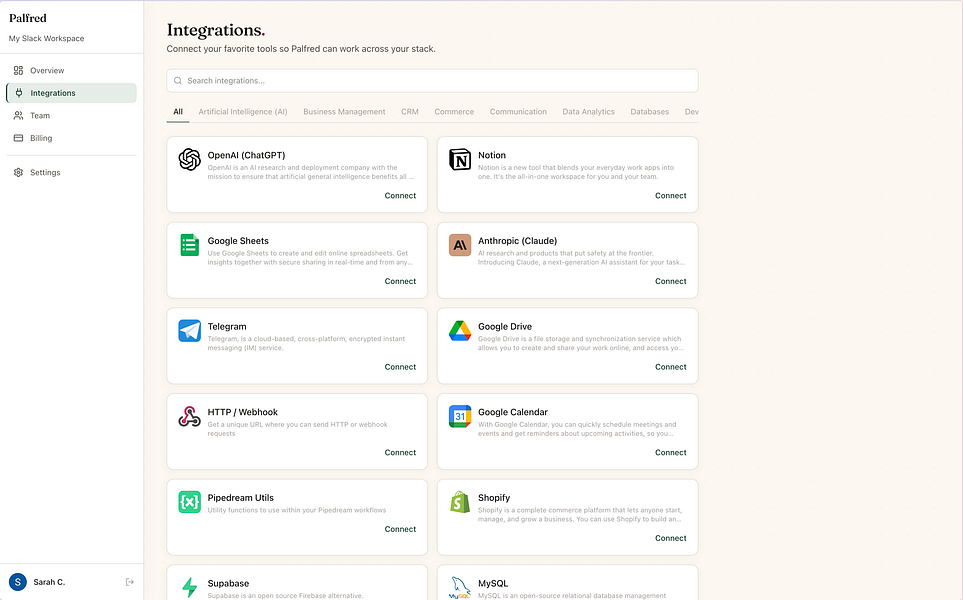Switch to the Artificial Intelligence (AI) tab
This screenshot has width=963, height=600.
tap(243, 112)
